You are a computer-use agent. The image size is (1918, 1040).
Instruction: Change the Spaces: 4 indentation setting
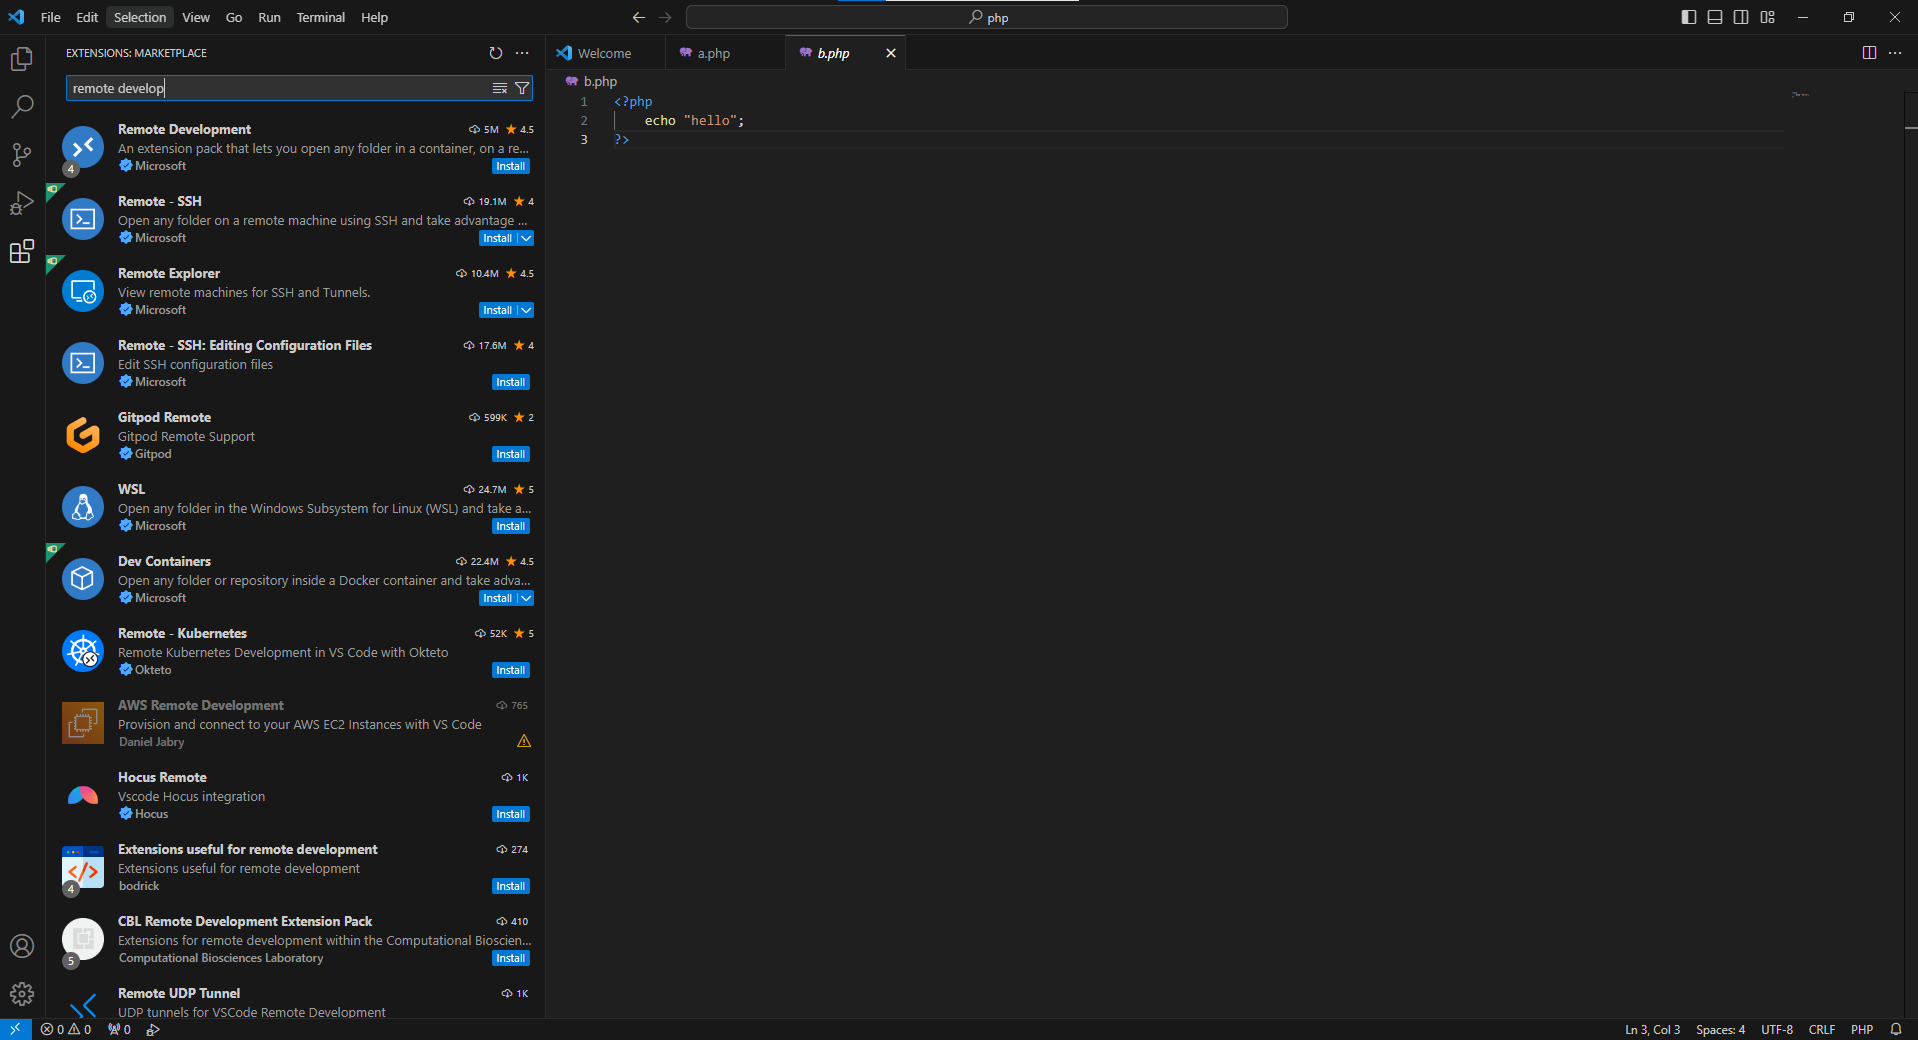tap(1720, 1029)
